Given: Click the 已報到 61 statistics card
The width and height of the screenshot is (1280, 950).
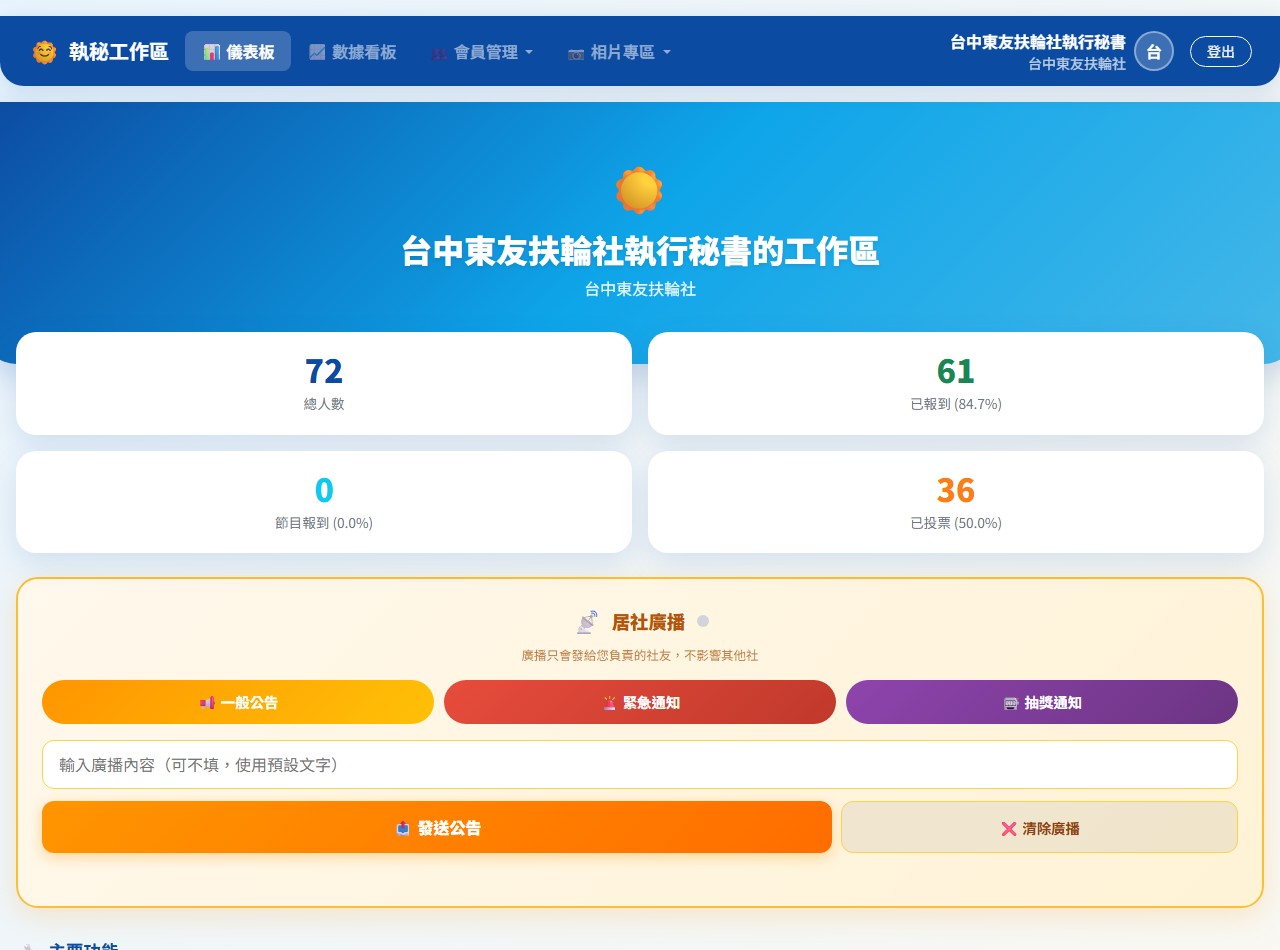Looking at the screenshot, I should tap(955, 384).
